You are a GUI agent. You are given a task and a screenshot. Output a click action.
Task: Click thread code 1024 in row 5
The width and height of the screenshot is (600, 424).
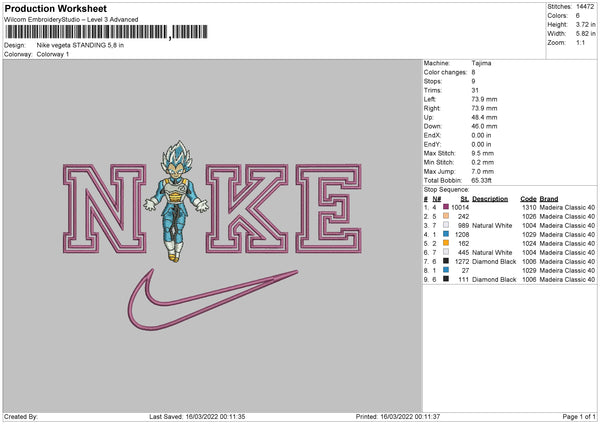coord(529,243)
